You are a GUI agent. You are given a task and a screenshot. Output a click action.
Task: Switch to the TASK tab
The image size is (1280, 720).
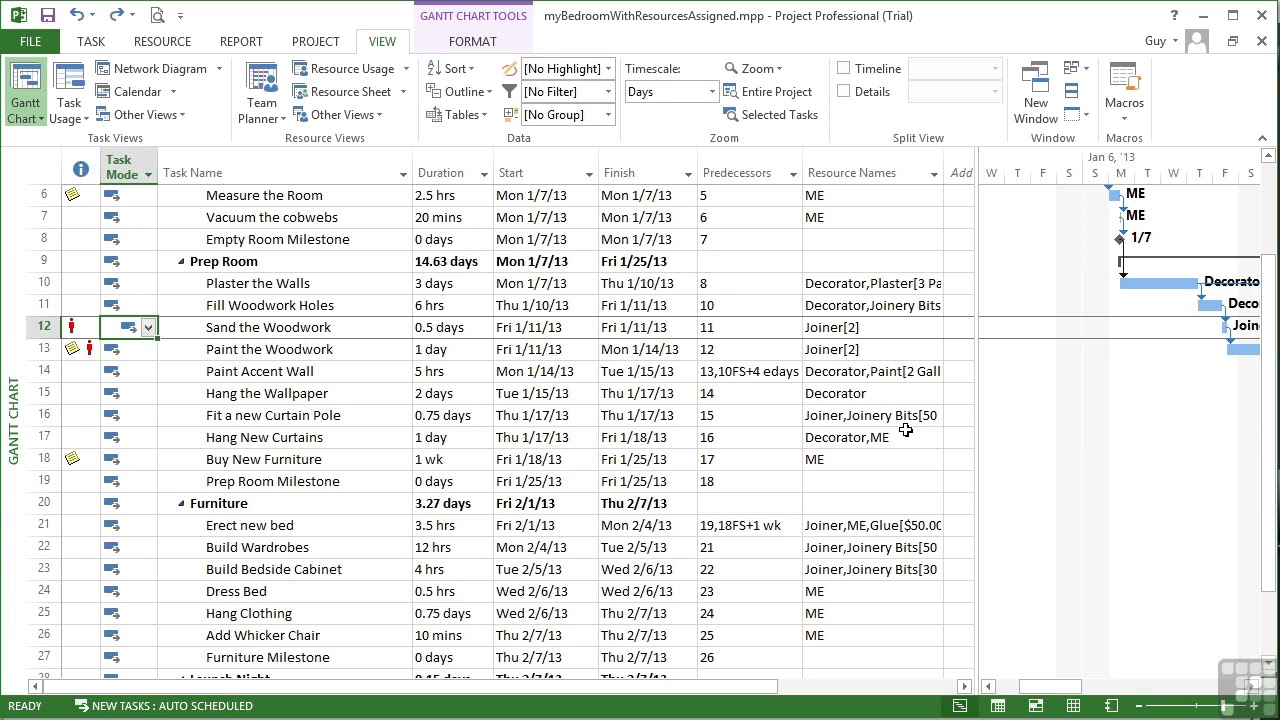click(91, 41)
